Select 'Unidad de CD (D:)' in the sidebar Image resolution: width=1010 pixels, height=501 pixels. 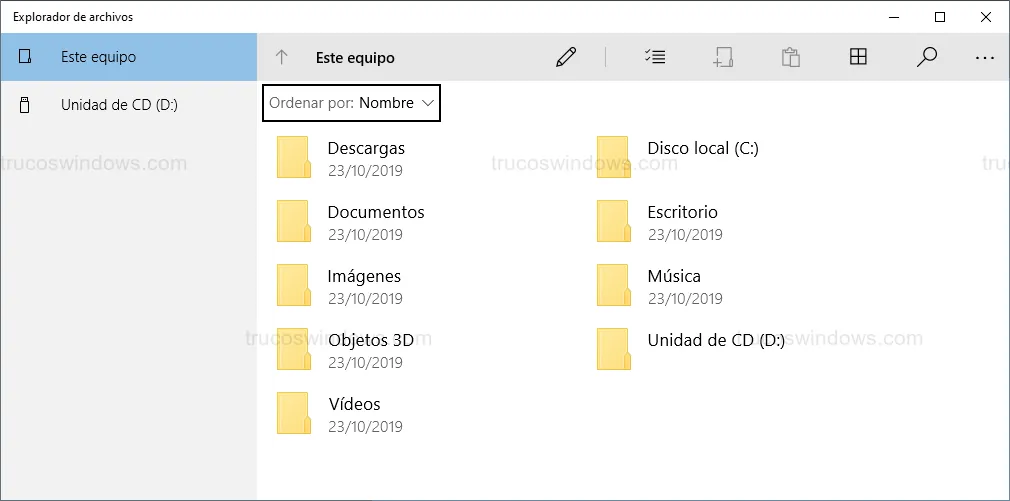coord(118,105)
